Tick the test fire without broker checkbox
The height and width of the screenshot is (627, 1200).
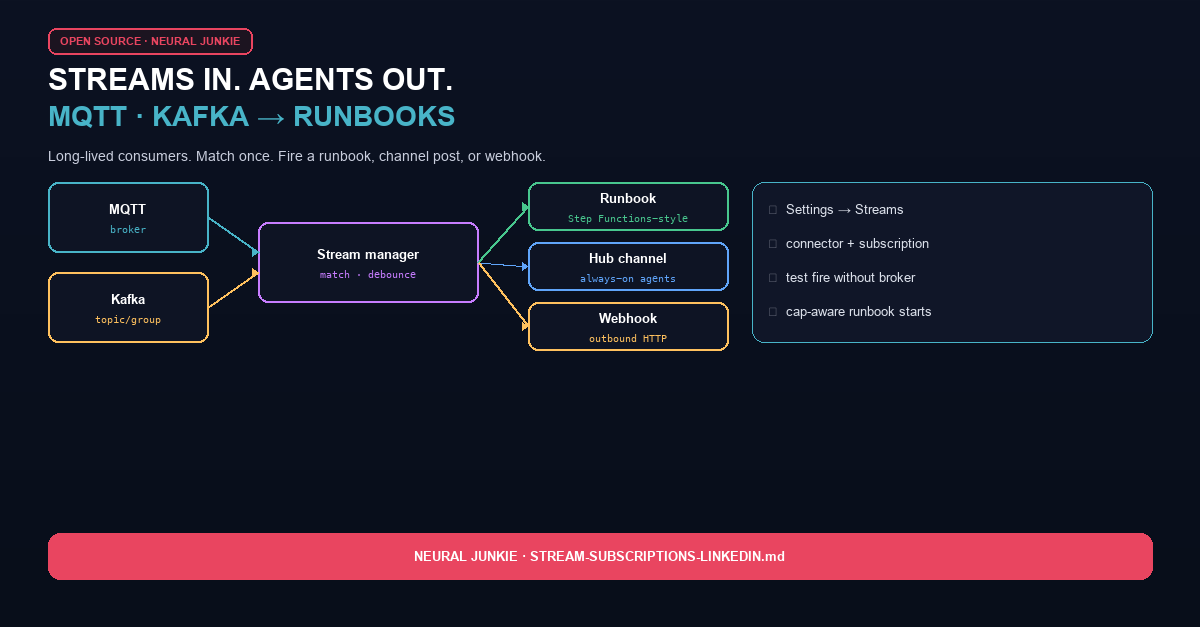click(772, 278)
